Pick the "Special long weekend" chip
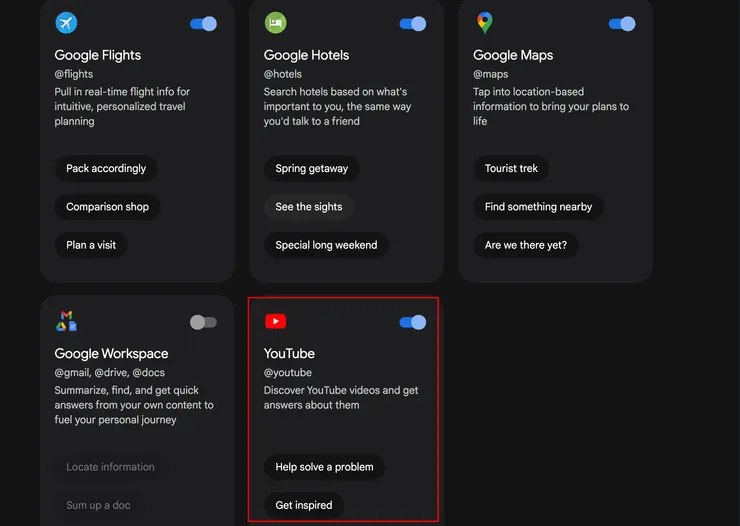The image size is (740, 526). pyautogui.click(x=326, y=245)
